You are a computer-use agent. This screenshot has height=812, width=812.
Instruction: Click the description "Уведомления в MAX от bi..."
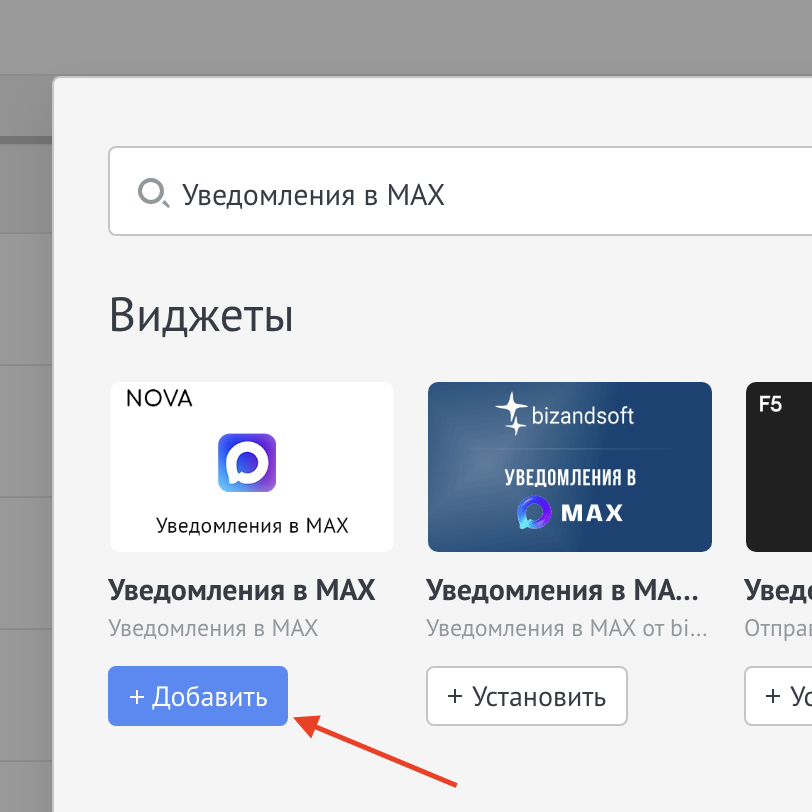tap(567, 628)
